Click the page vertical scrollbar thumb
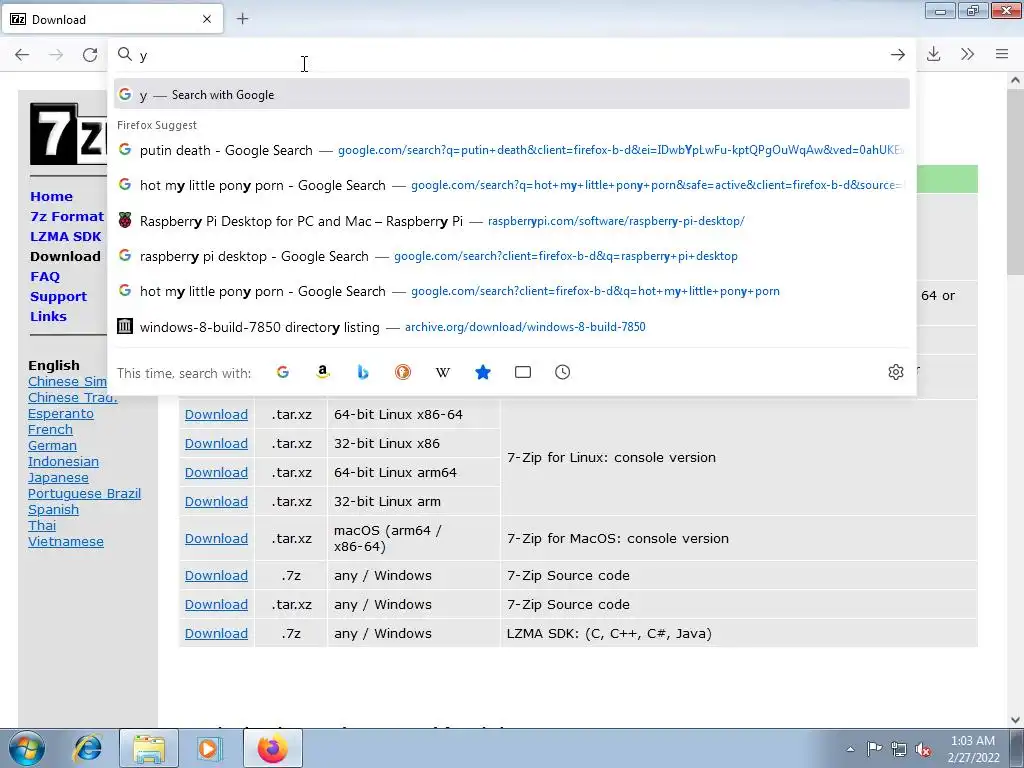The width and height of the screenshot is (1024, 768). coord(1015,182)
